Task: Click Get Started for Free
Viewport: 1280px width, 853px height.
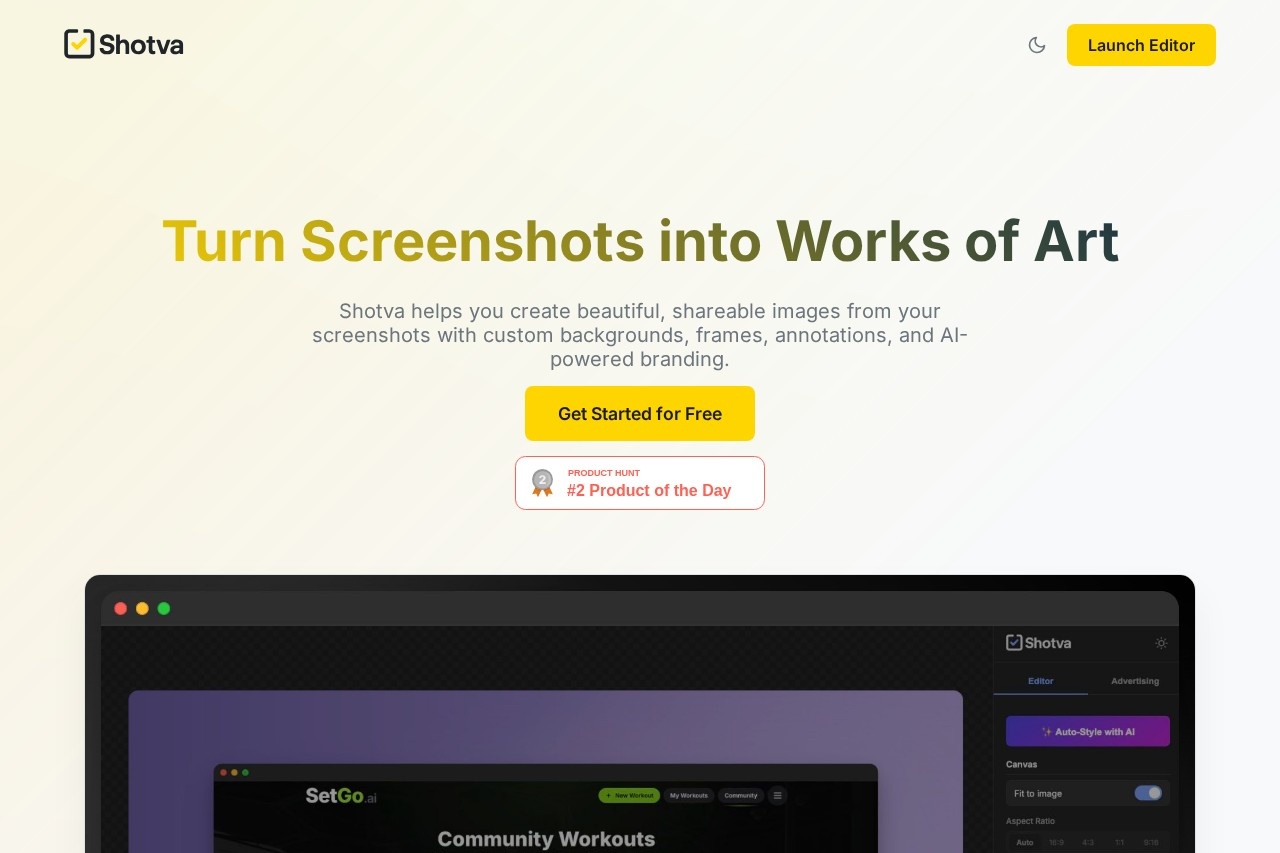Action: pyautogui.click(x=640, y=414)
